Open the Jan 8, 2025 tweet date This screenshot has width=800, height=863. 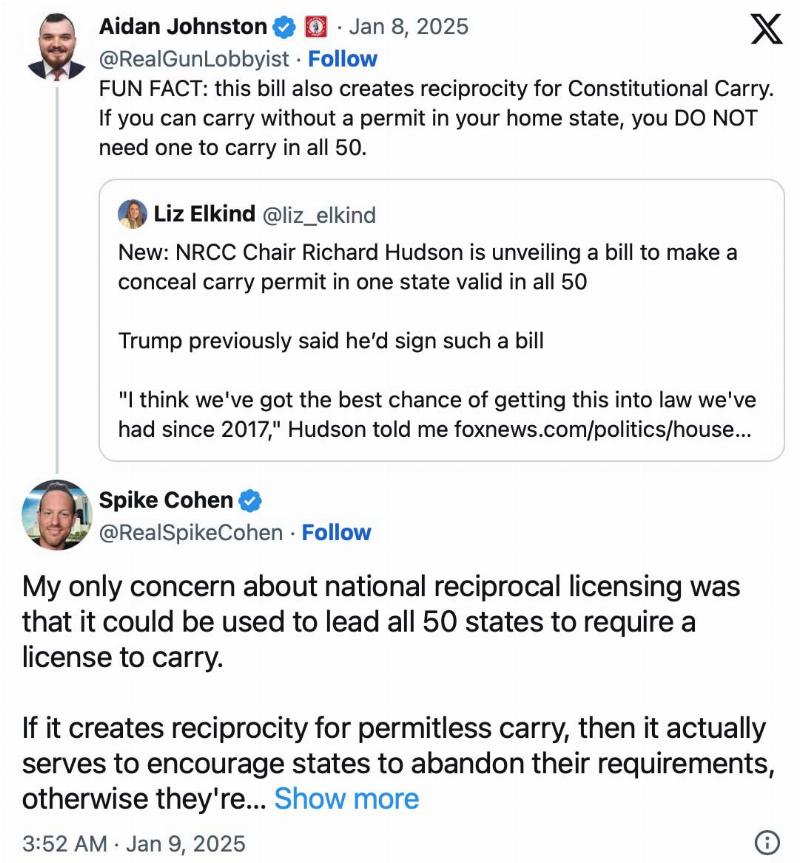tap(408, 26)
